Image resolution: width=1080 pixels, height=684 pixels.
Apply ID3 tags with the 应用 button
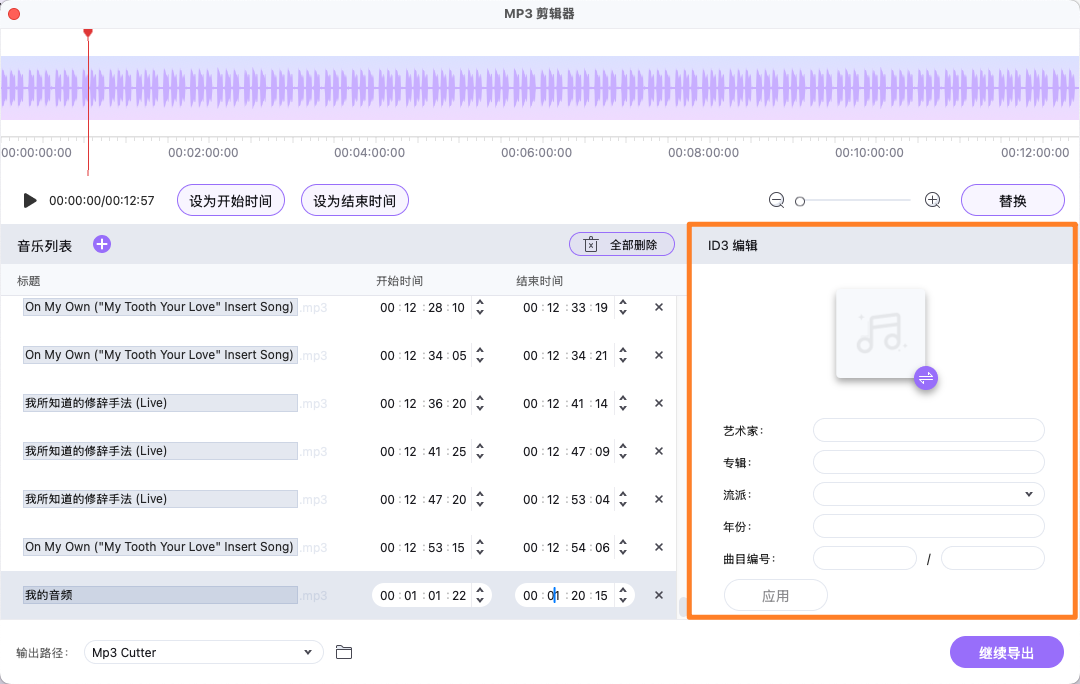(x=775, y=594)
